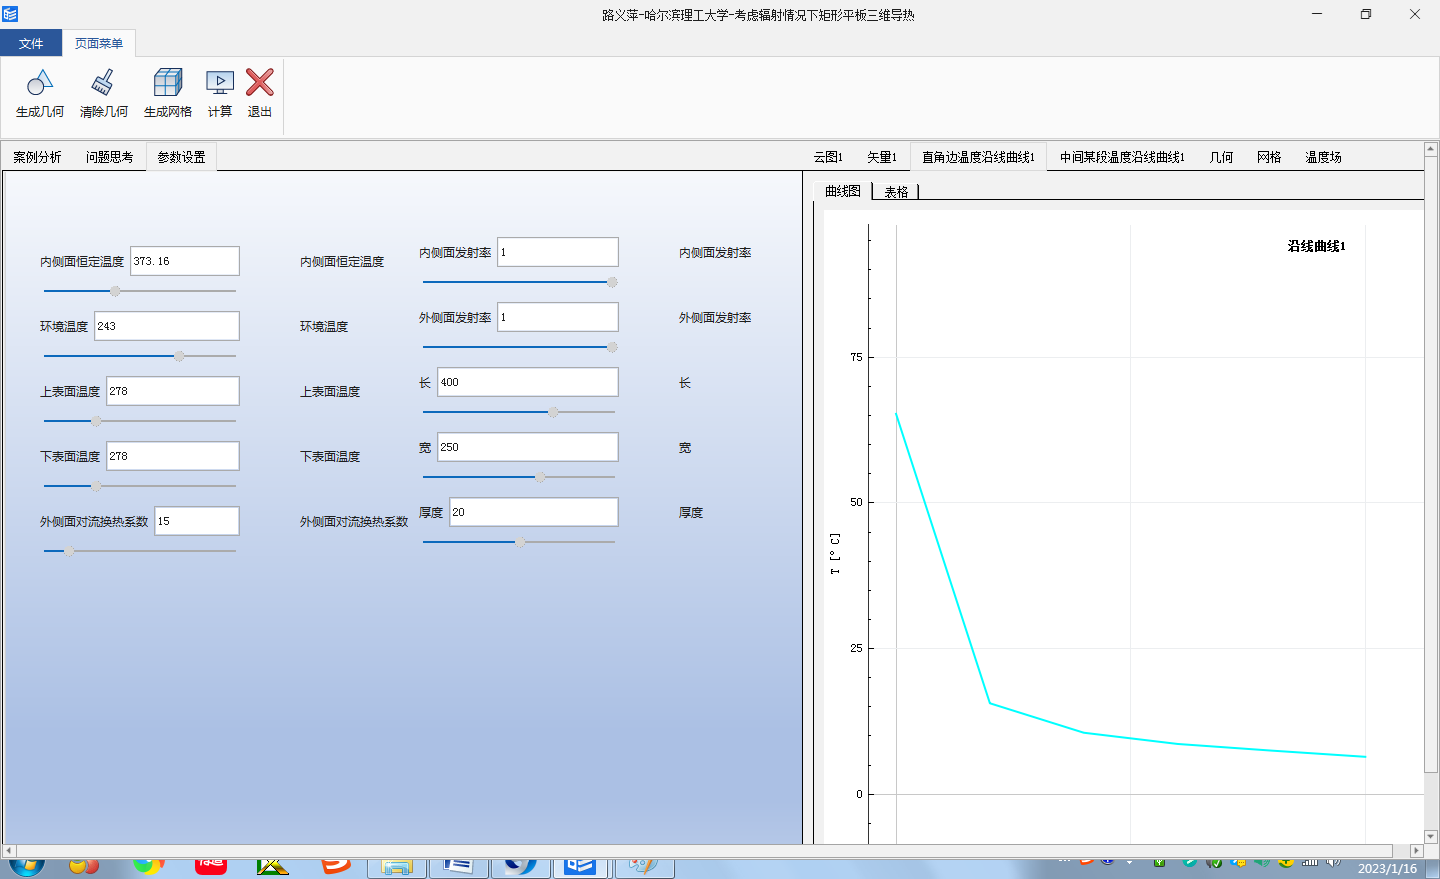Minimize the application window
Viewport: 1440px width, 879px height.
pos(1317,14)
